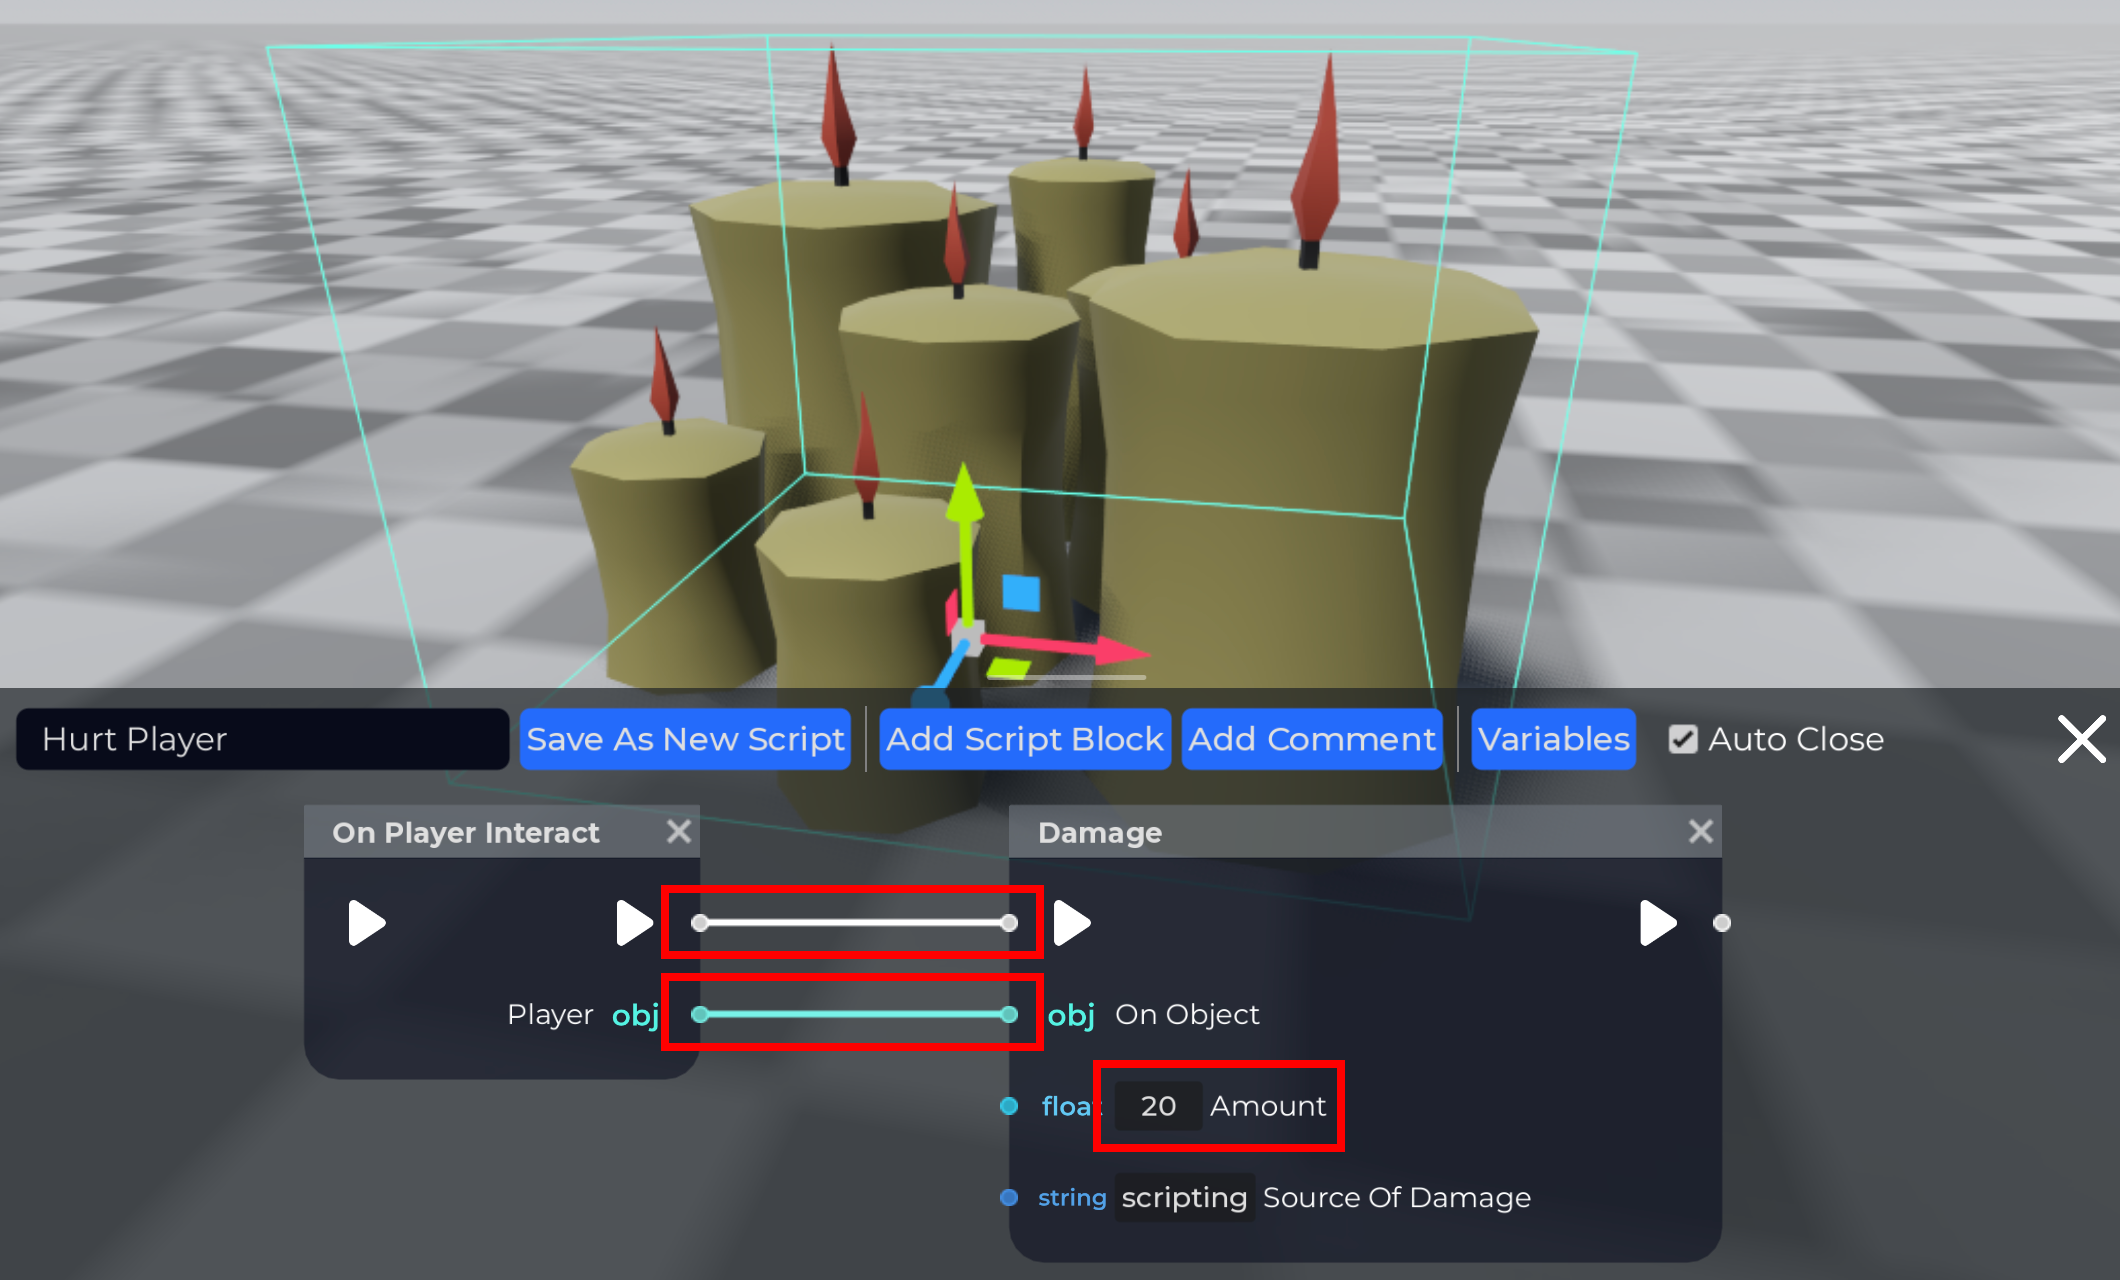Click Add Script Block button
Screen dimensions: 2120x1280
(x=1024, y=739)
